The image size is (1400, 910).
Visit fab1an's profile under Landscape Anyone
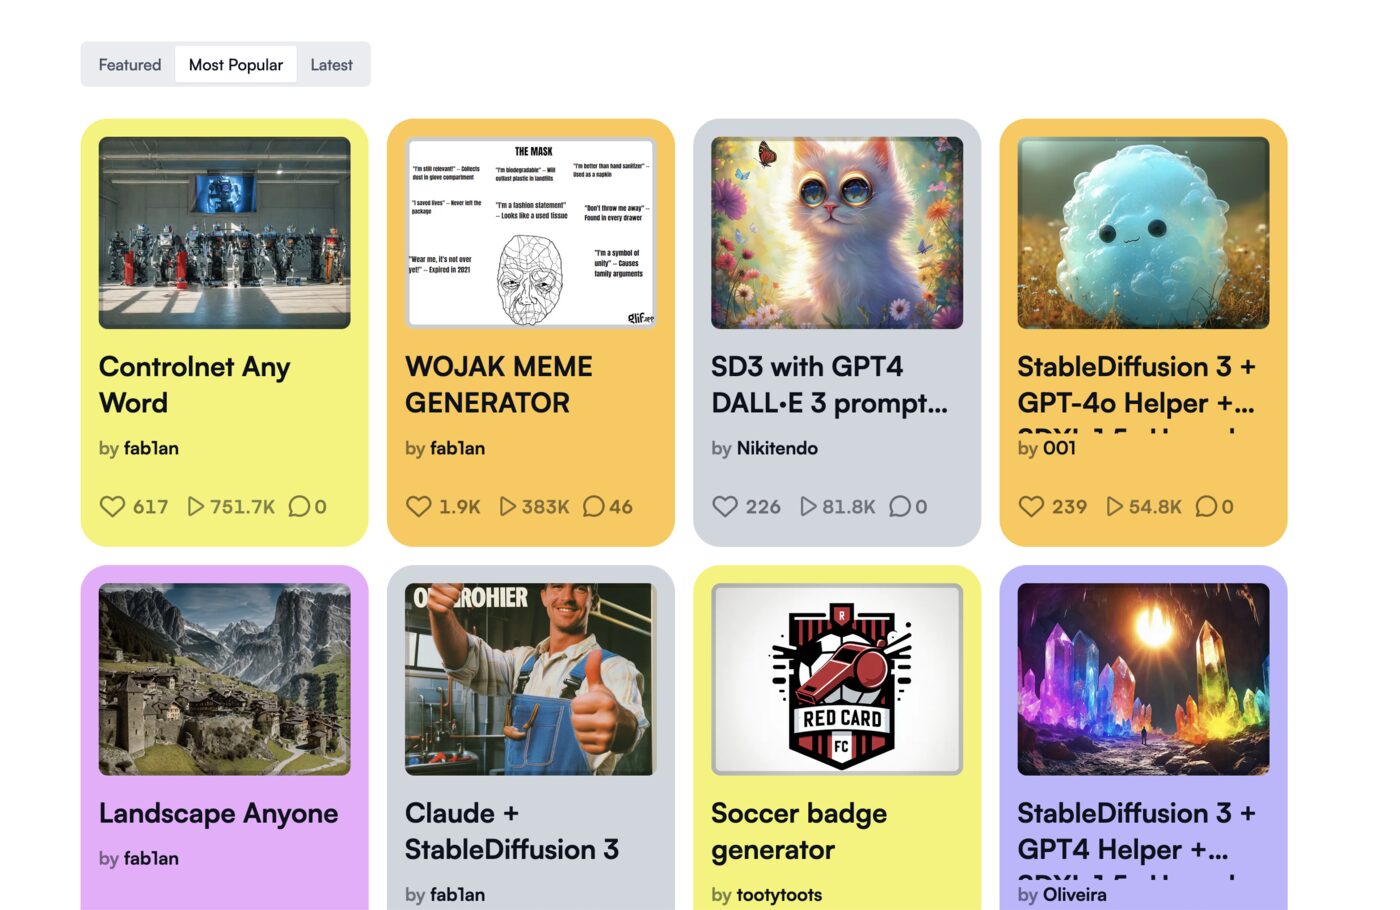coord(151,858)
